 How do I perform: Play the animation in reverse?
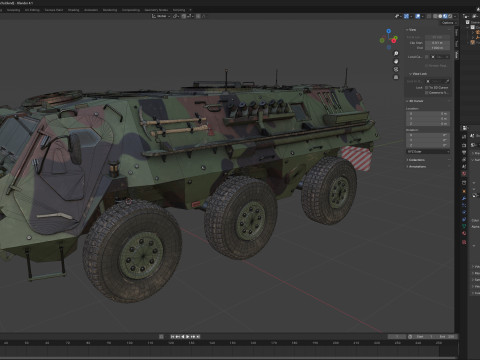point(183,337)
